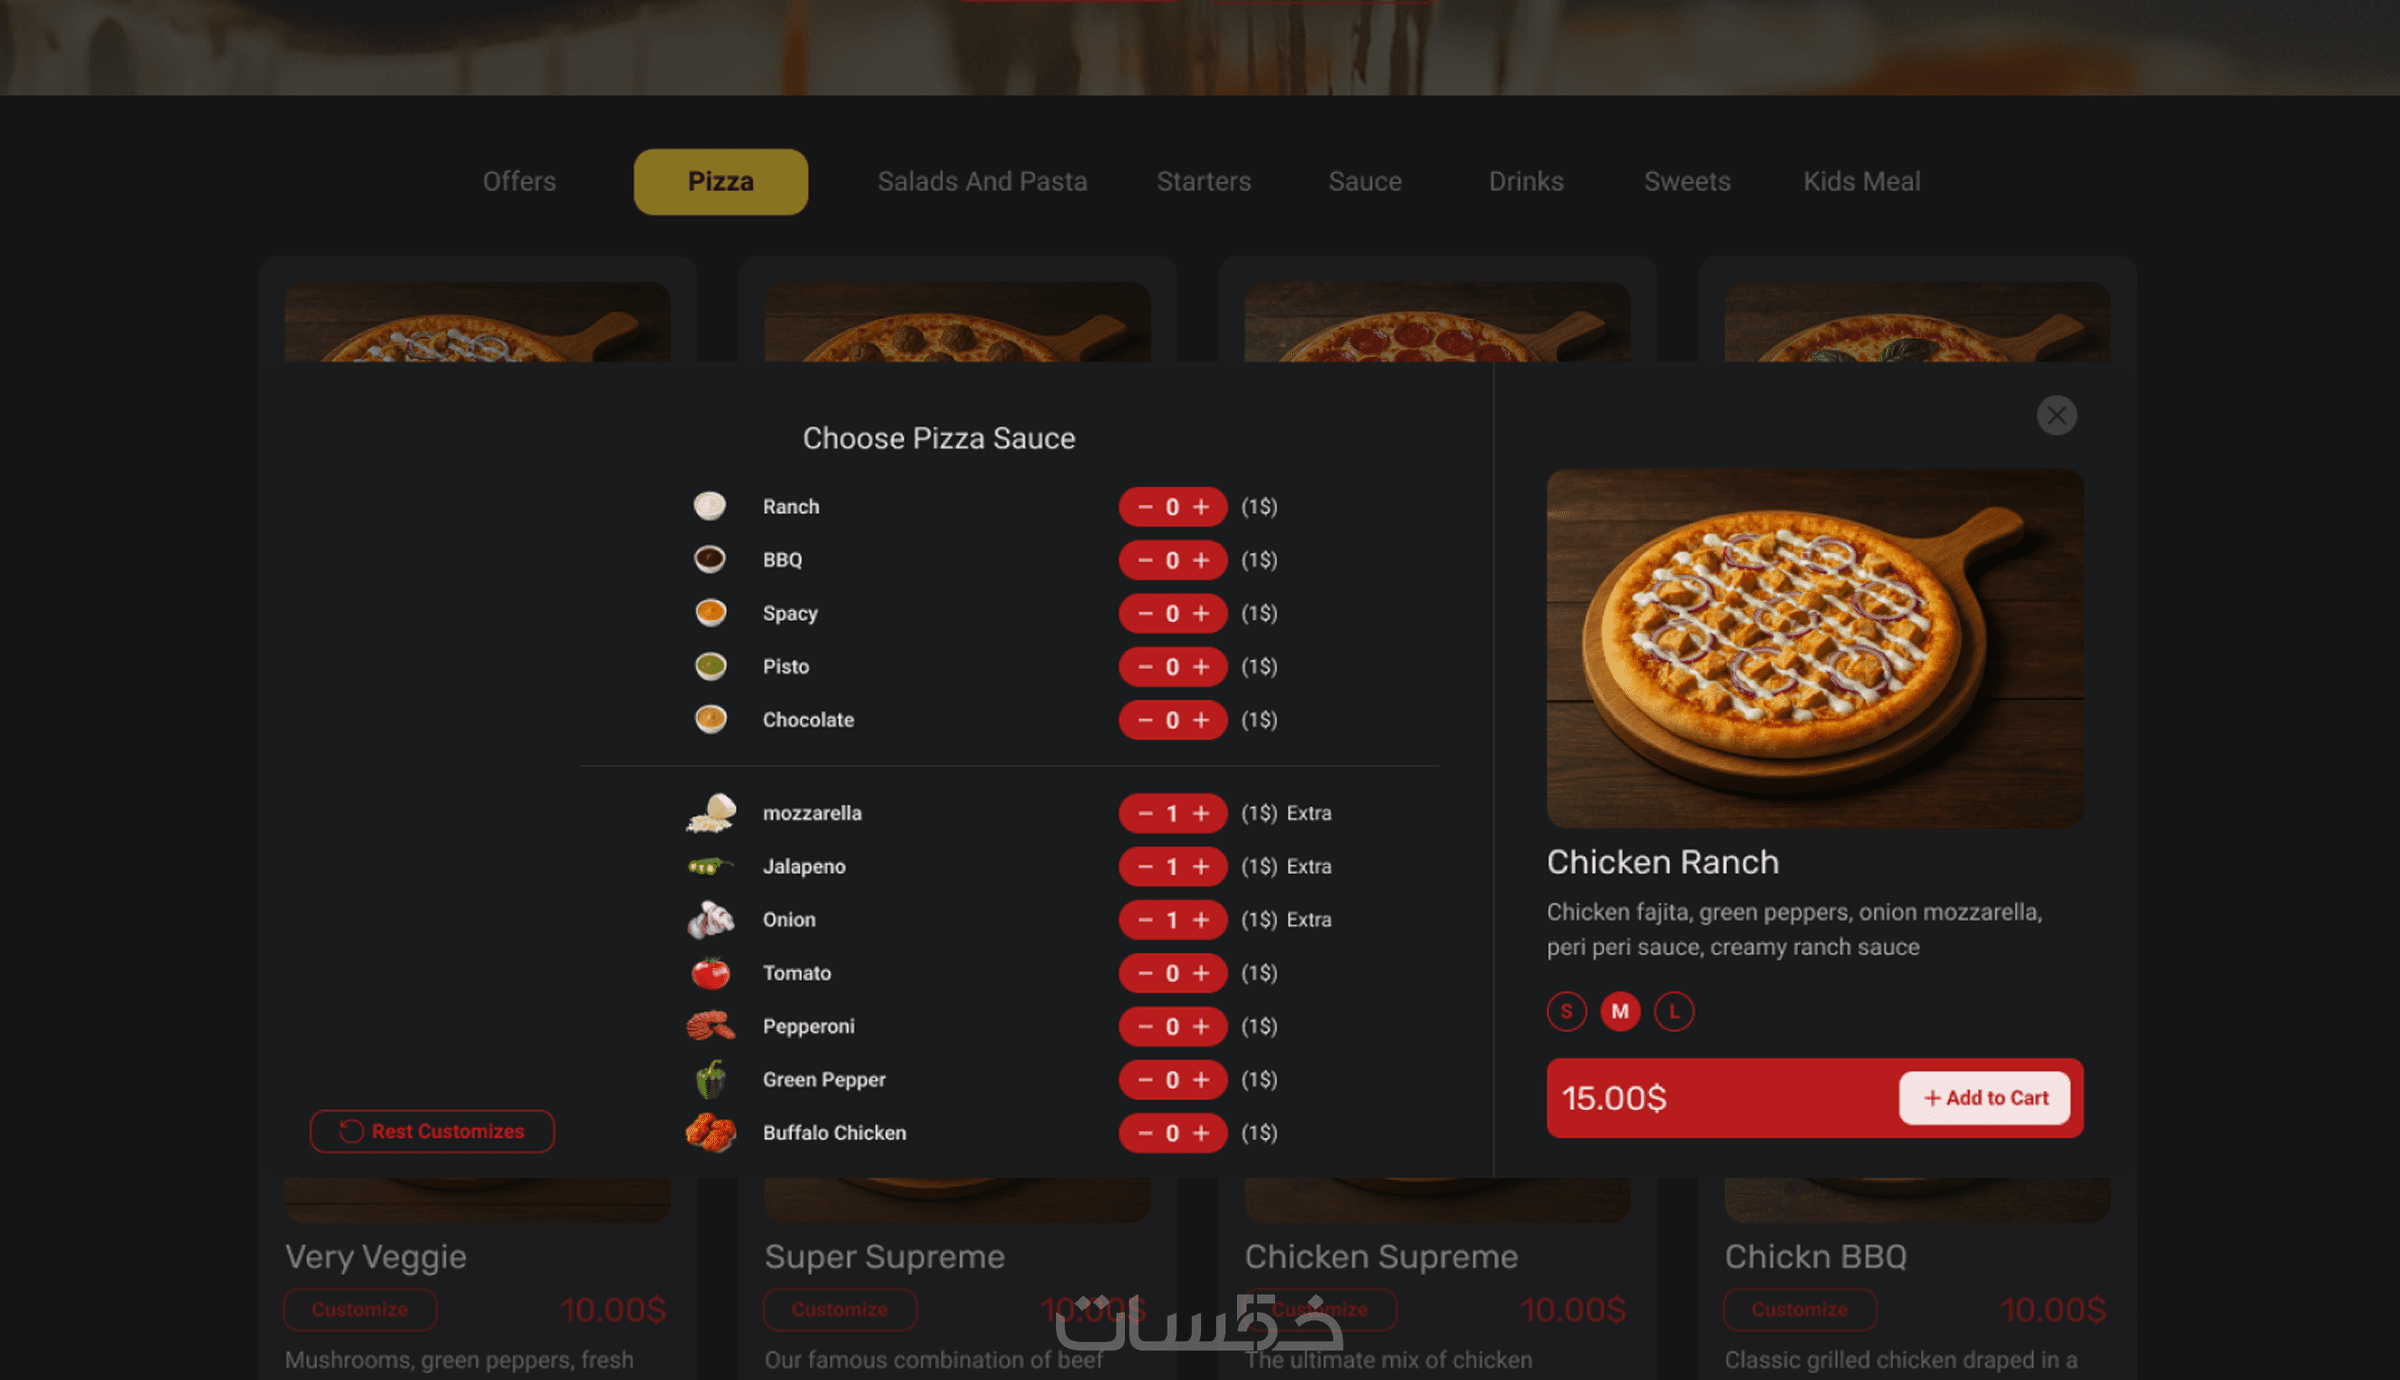Click Add to Cart button

point(1985,1098)
